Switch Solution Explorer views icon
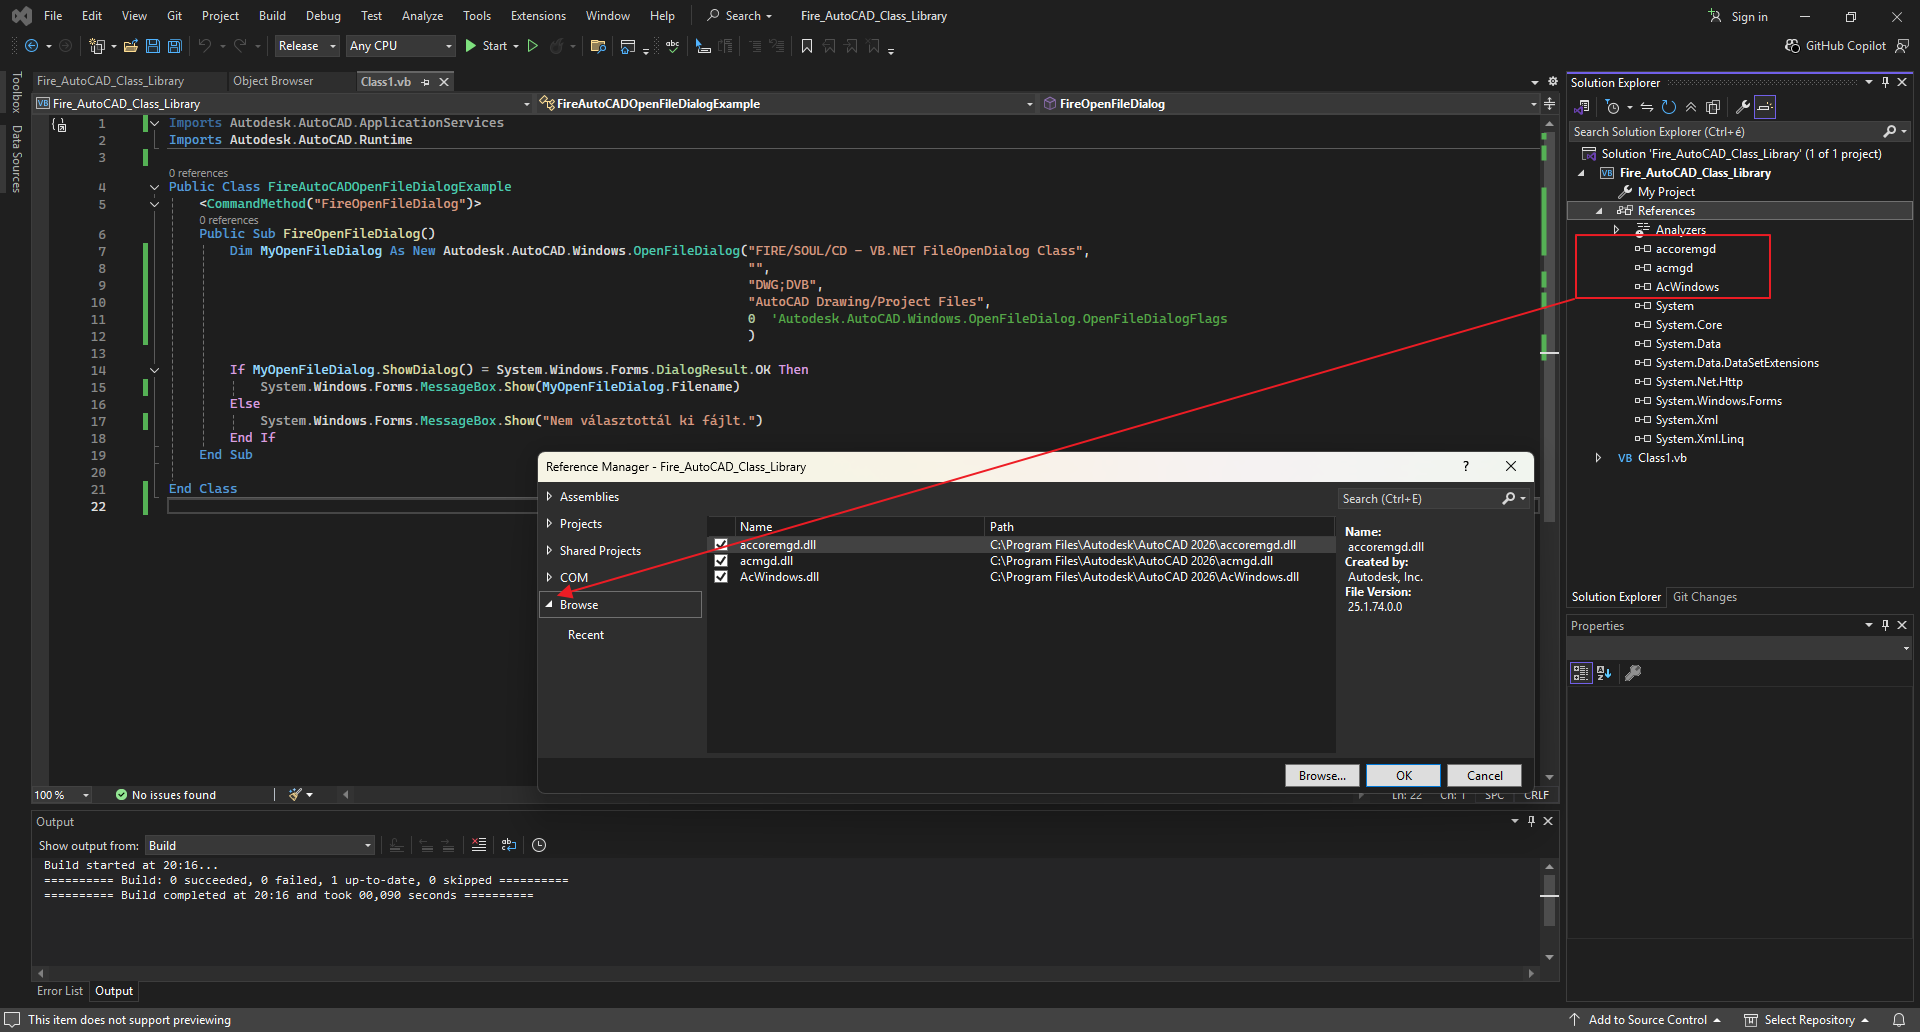Viewport: 1920px width, 1032px height. [x=1583, y=107]
